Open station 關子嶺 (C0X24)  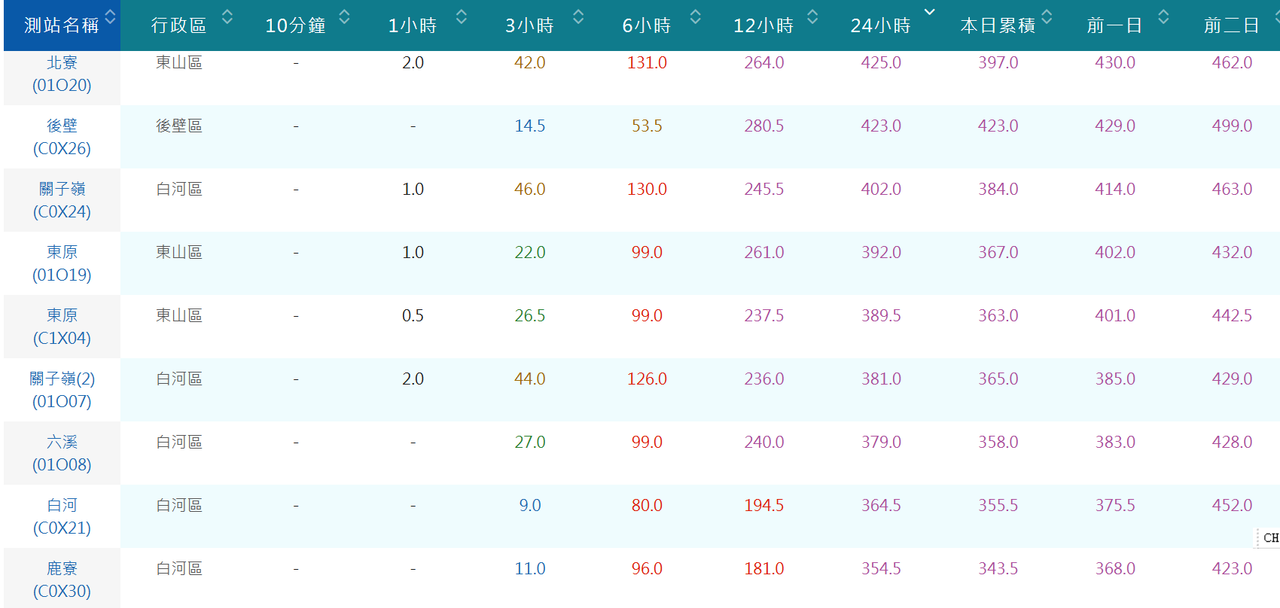click(x=62, y=200)
